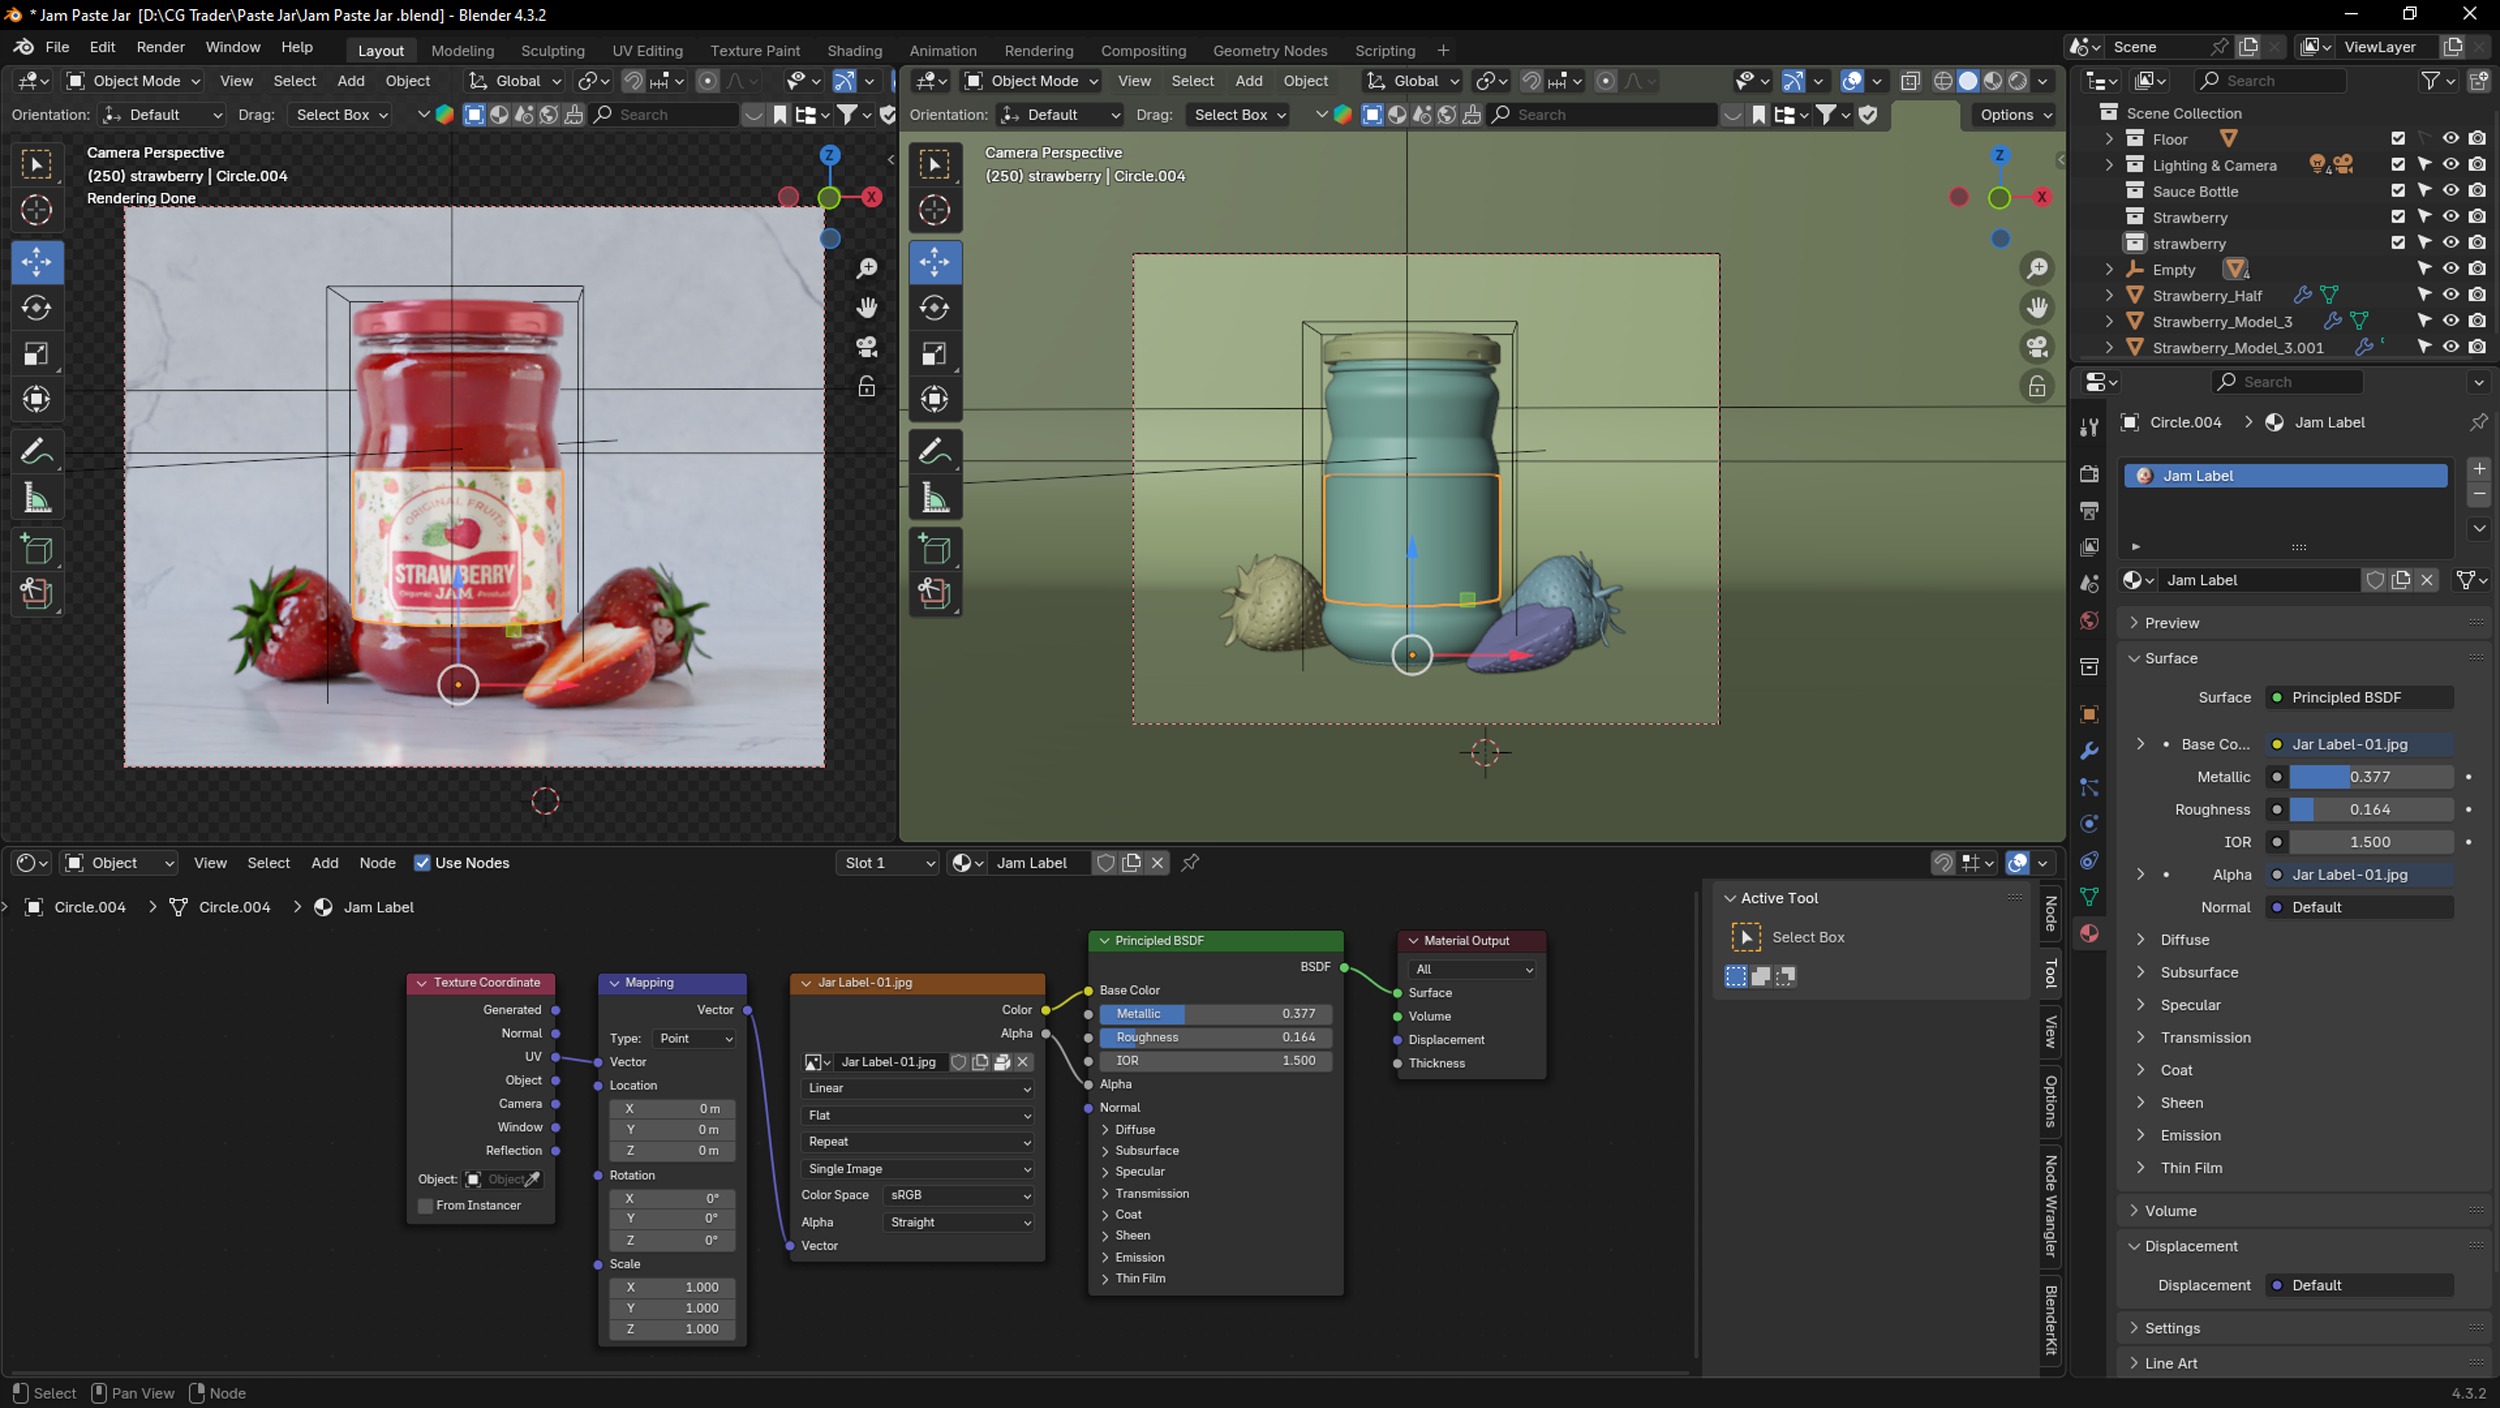
Task: Open the Slot 1 dropdown
Action: (x=886, y=863)
